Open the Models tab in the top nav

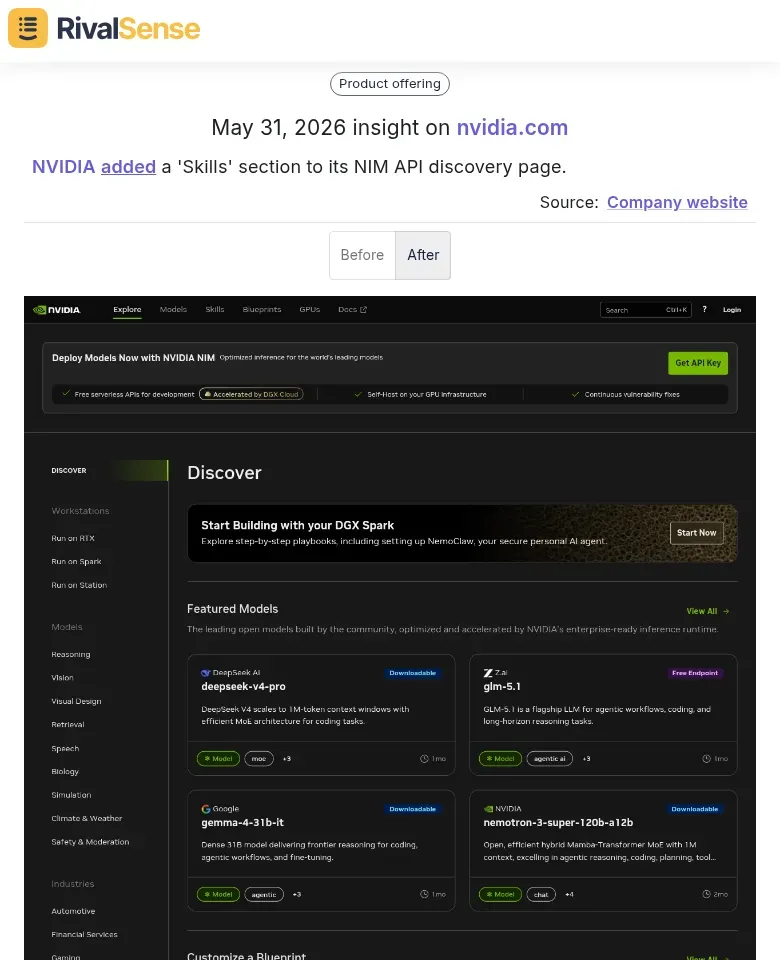click(x=173, y=310)
